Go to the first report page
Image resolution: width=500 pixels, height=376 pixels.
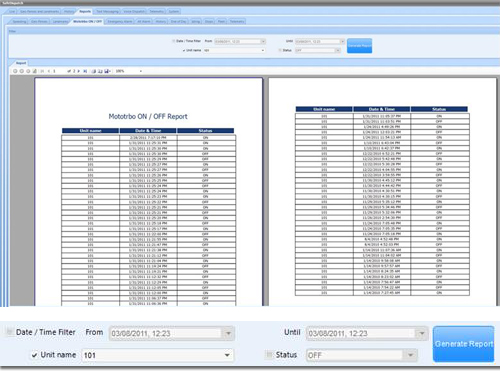[42, 71]
